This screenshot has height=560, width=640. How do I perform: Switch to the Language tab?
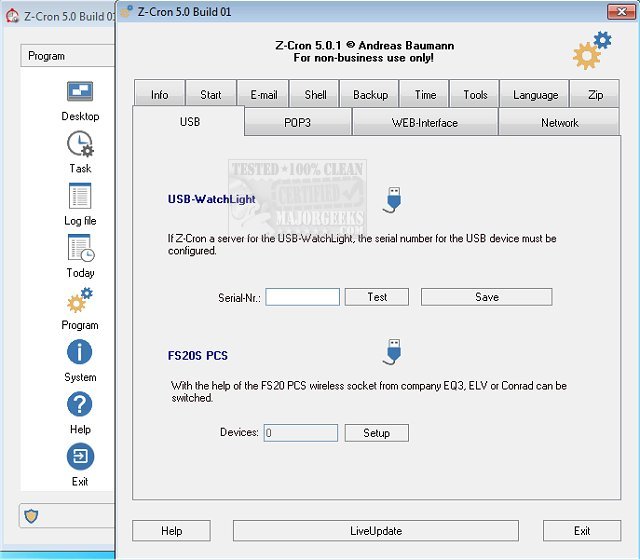(x=535, y=95)
